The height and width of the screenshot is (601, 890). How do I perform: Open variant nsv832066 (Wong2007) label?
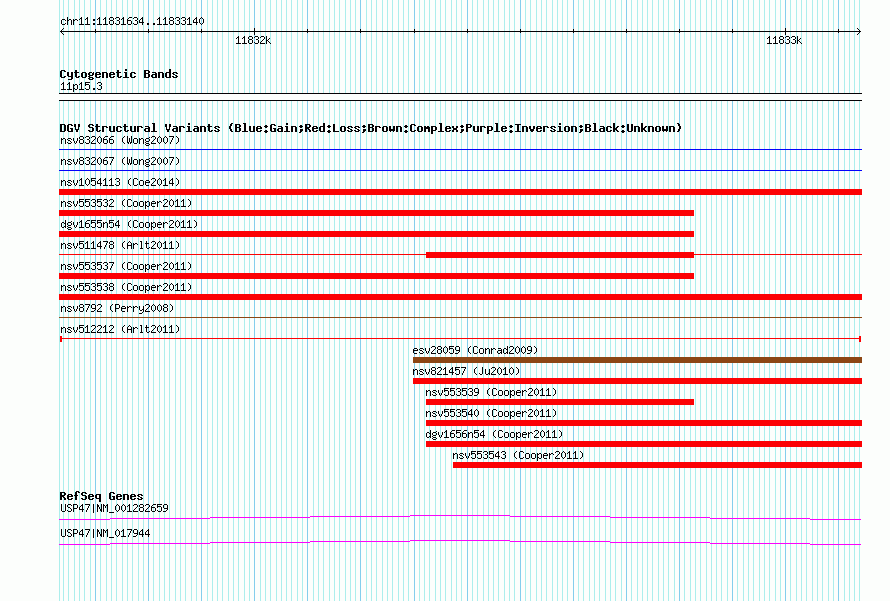120,140
